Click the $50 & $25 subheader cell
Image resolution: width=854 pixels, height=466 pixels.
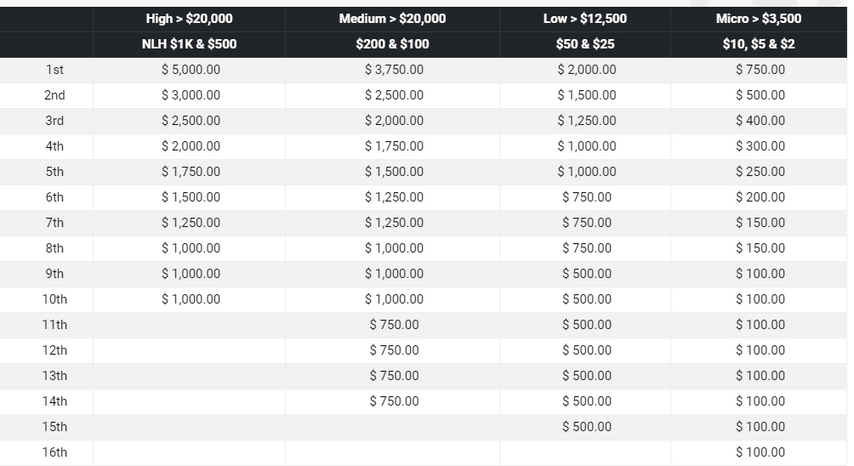tap(585, 44)
